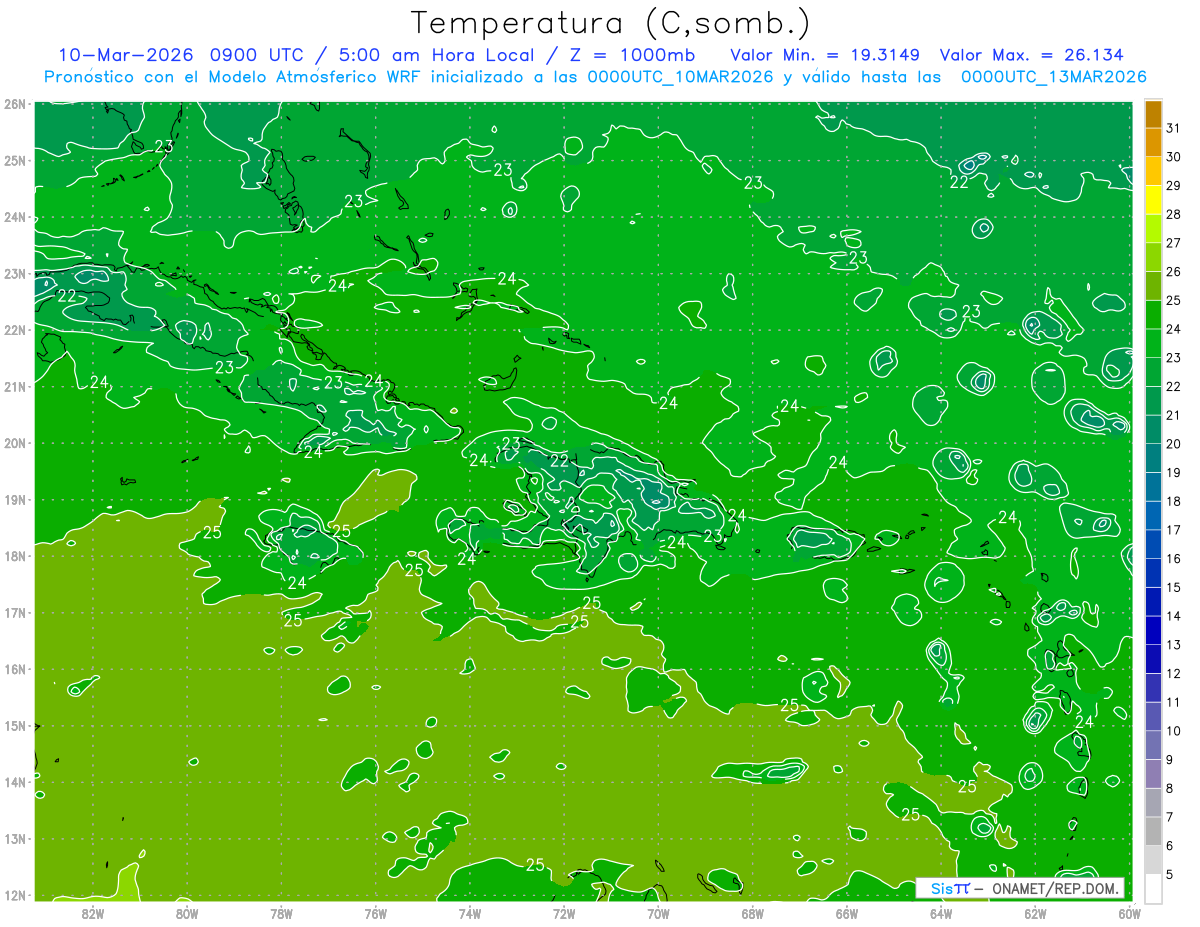
Task: Click the legend number "5"
Action: coord(1171,874)
